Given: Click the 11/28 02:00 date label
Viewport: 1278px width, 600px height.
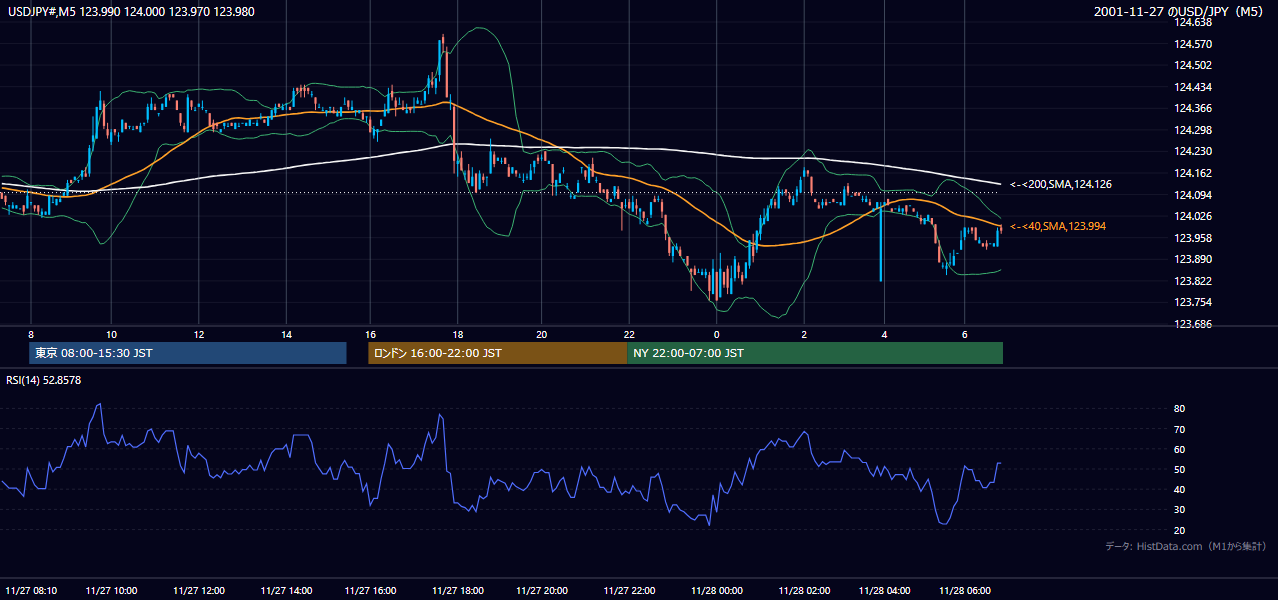Looking at the screenshot, I should tap(803, 590).
